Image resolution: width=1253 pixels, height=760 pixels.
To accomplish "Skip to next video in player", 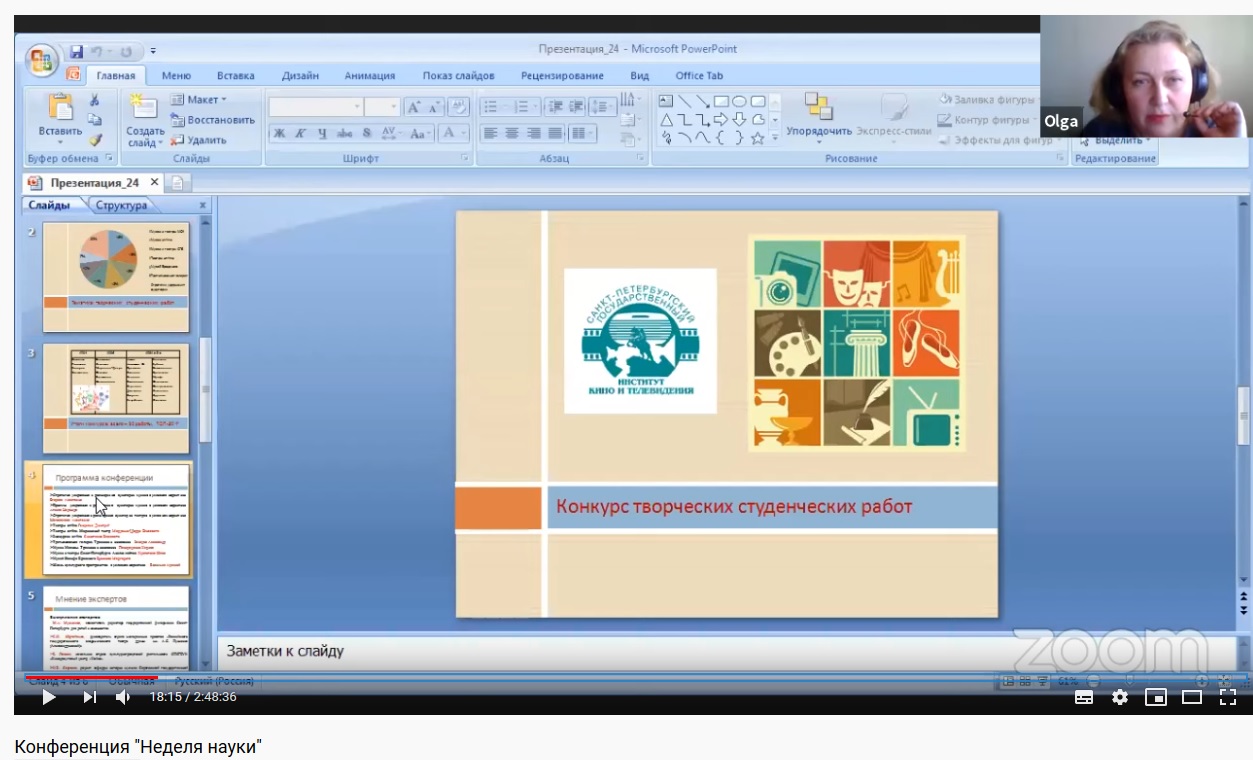I will (89, 697).
